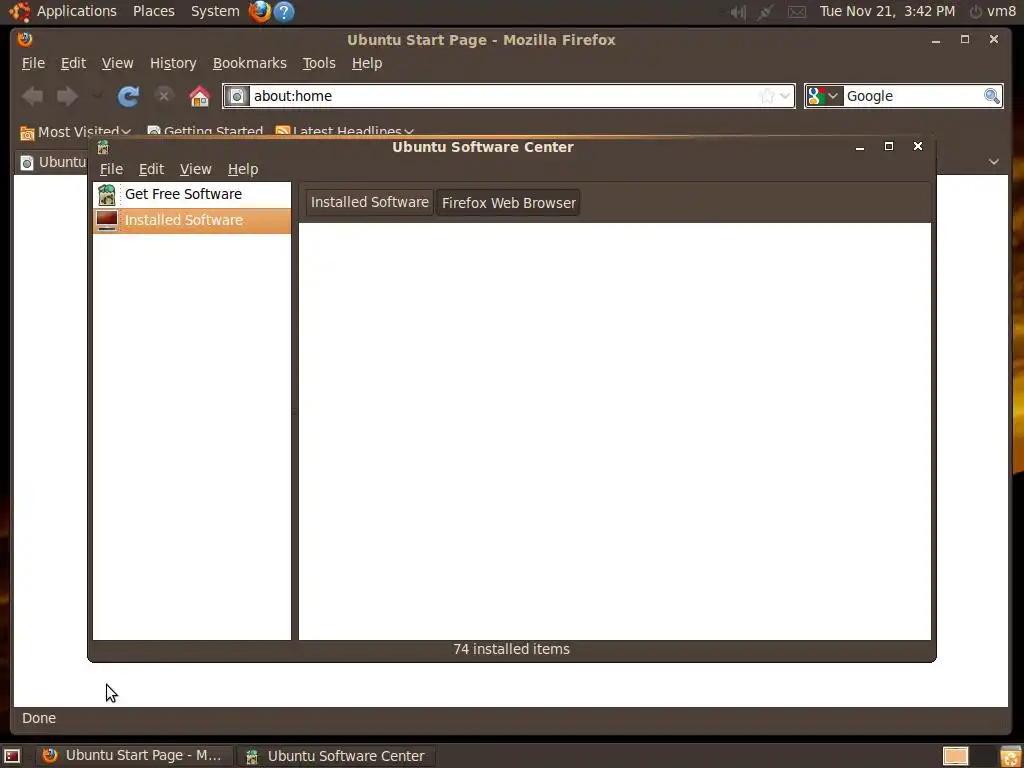This screenshot has width=1024, height=768.
Task: Click Firefox Web Browser breadcrumb button
Action: click(509, 202)
